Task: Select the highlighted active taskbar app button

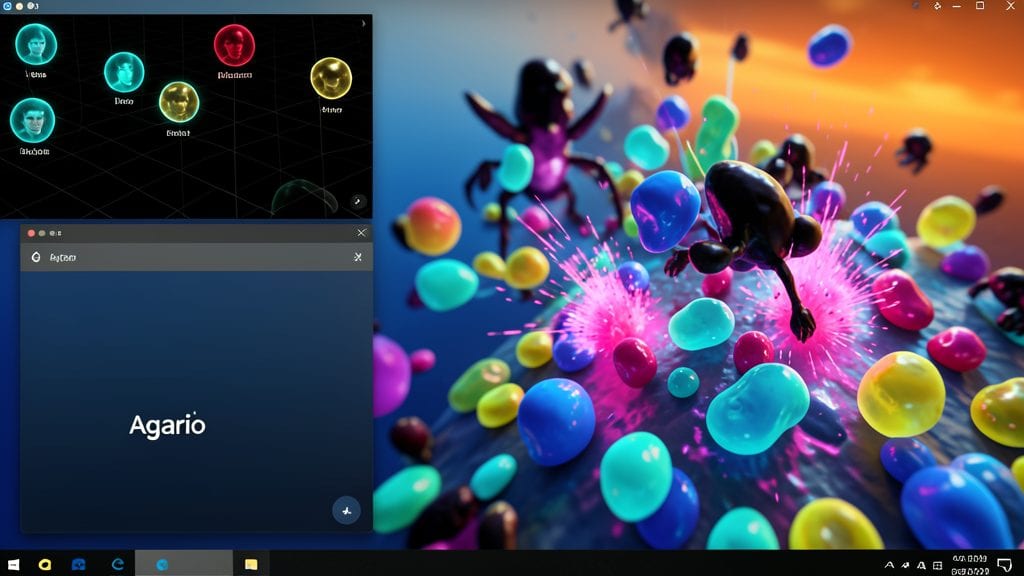Action: pos(184,564)
